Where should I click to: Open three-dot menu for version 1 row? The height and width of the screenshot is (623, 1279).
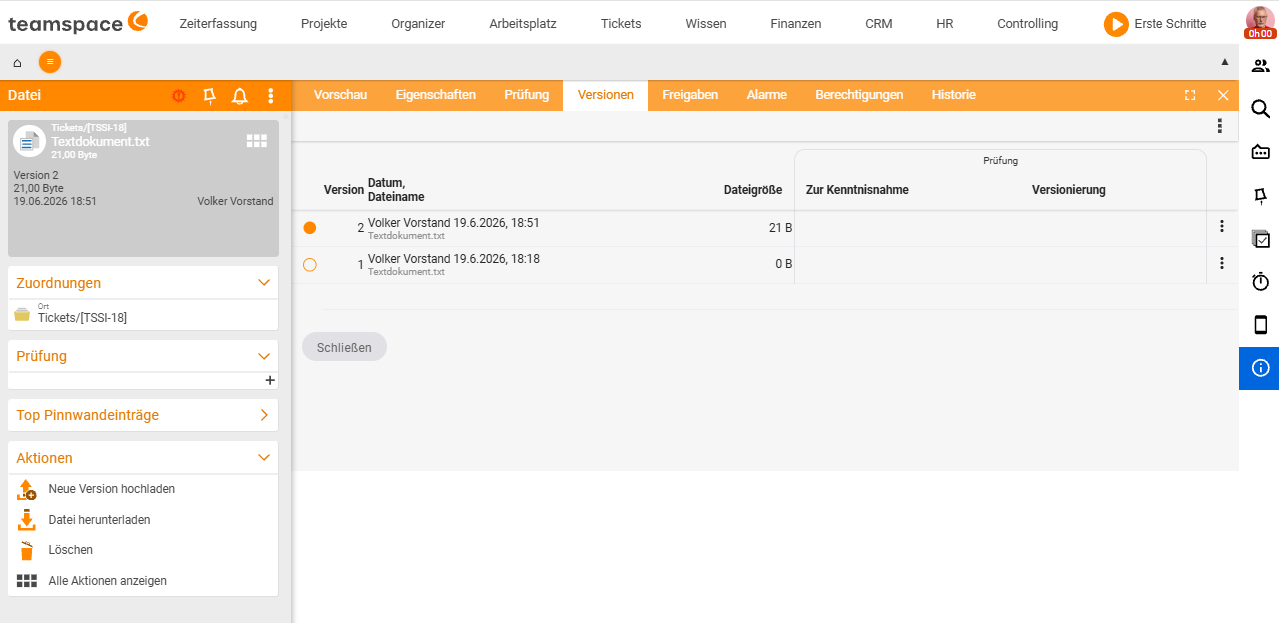pos(1221,263)
